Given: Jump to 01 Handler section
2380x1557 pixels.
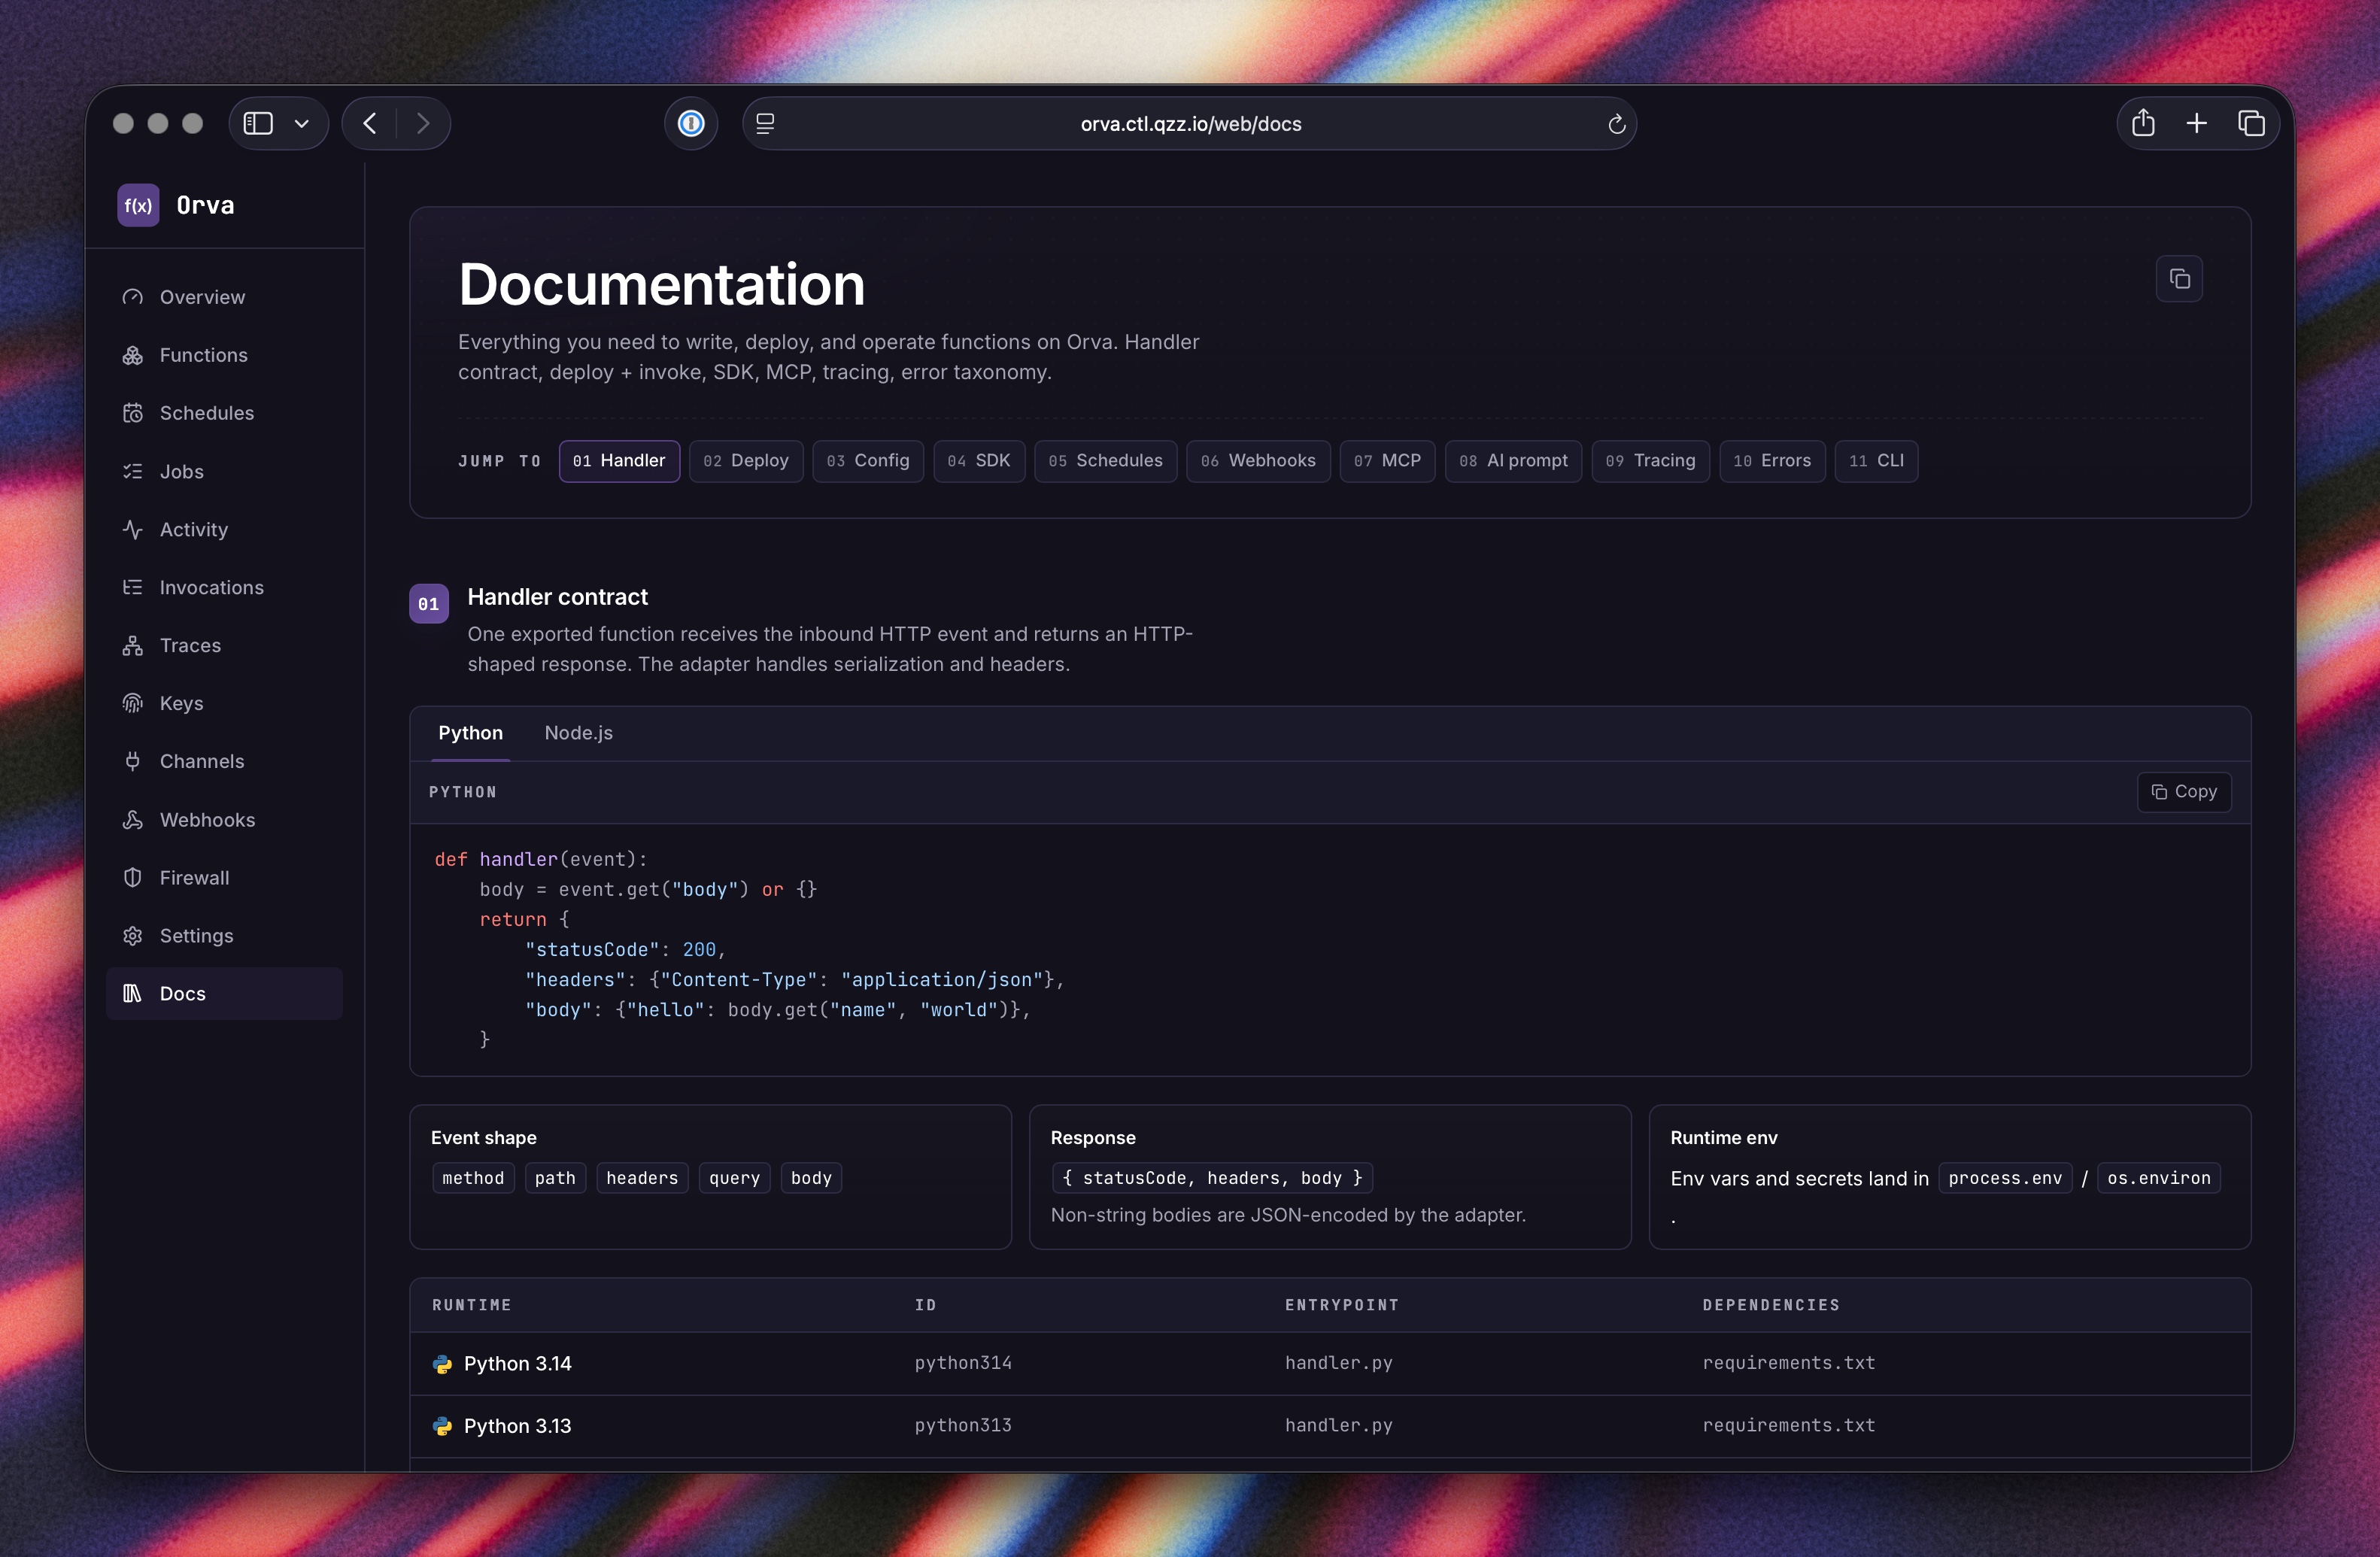Looking at the screenshot, I should (x=619, y=461).
